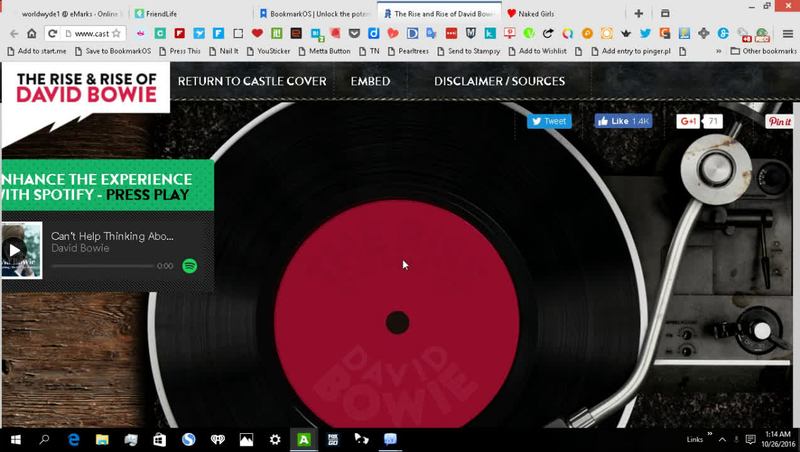Click the Tweet button
The width and height of the screenshot is (800, 452).
[548, 121]
